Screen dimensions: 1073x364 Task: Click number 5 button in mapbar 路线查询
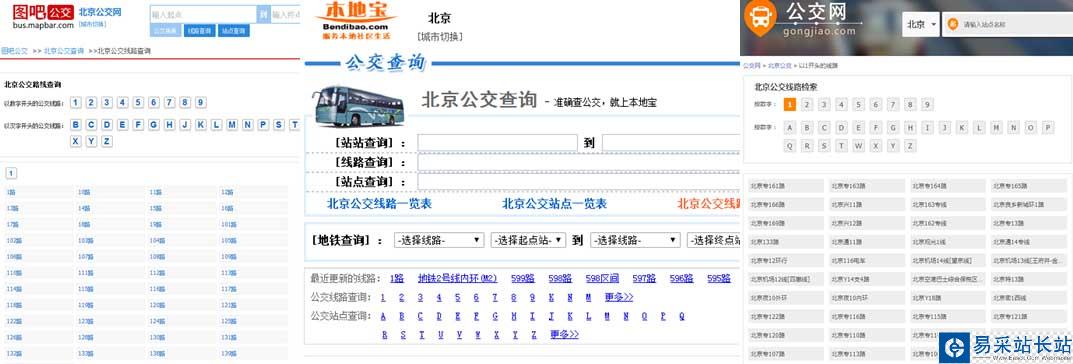click(138, 103)
